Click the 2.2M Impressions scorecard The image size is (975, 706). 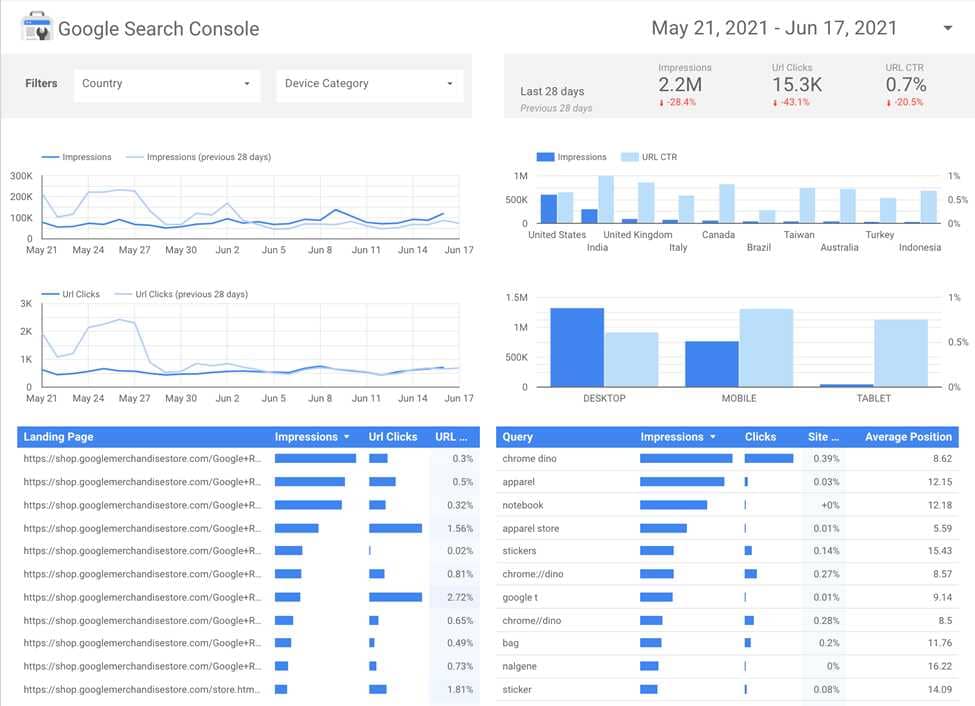point(684,85)
